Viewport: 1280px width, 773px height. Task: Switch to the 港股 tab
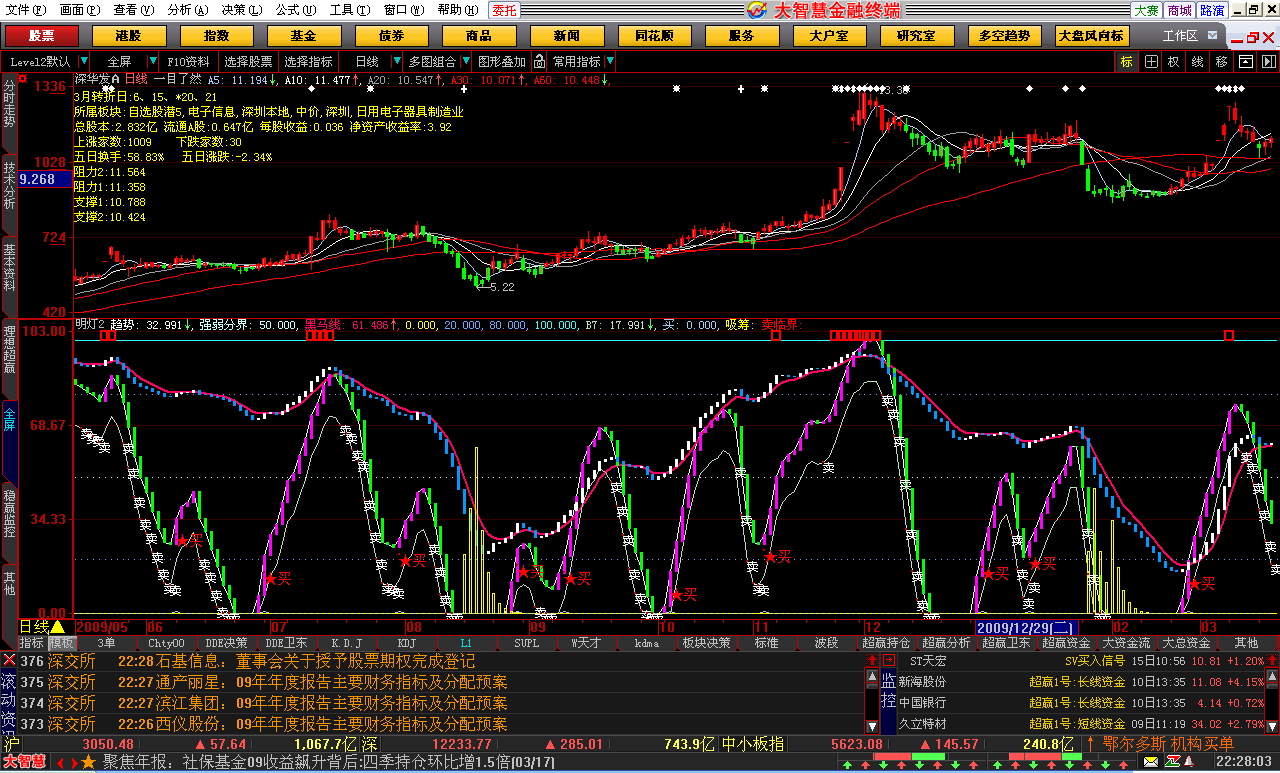click(x=129, y=36)
